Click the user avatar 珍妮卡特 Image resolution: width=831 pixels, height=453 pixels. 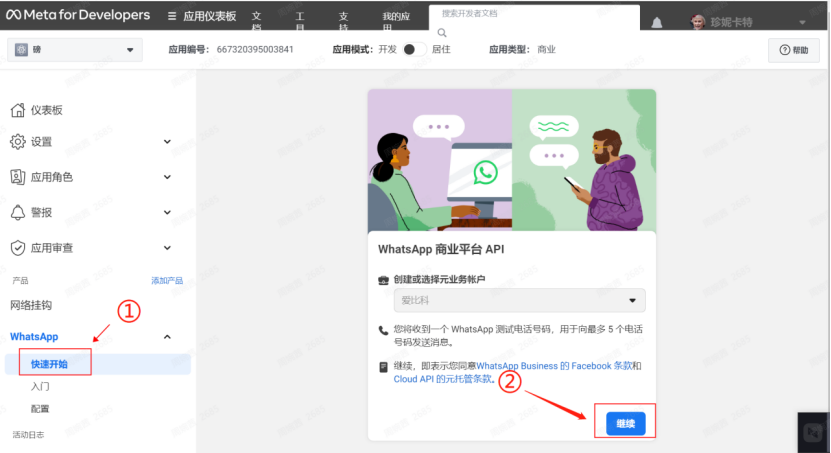point(698,22)
